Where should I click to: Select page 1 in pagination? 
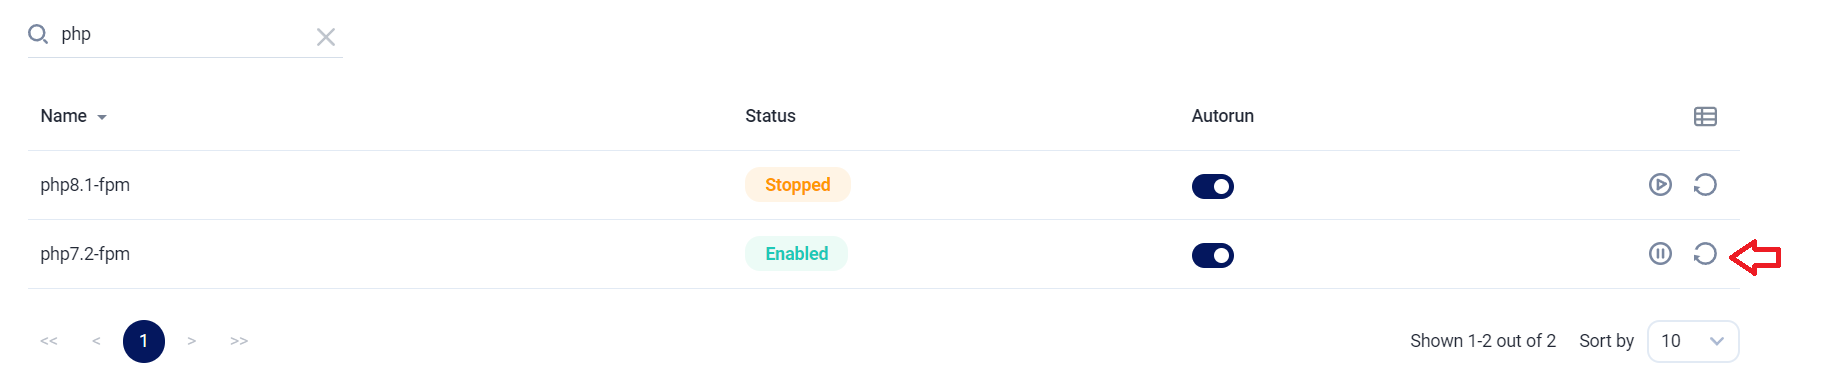click(144, 341)
